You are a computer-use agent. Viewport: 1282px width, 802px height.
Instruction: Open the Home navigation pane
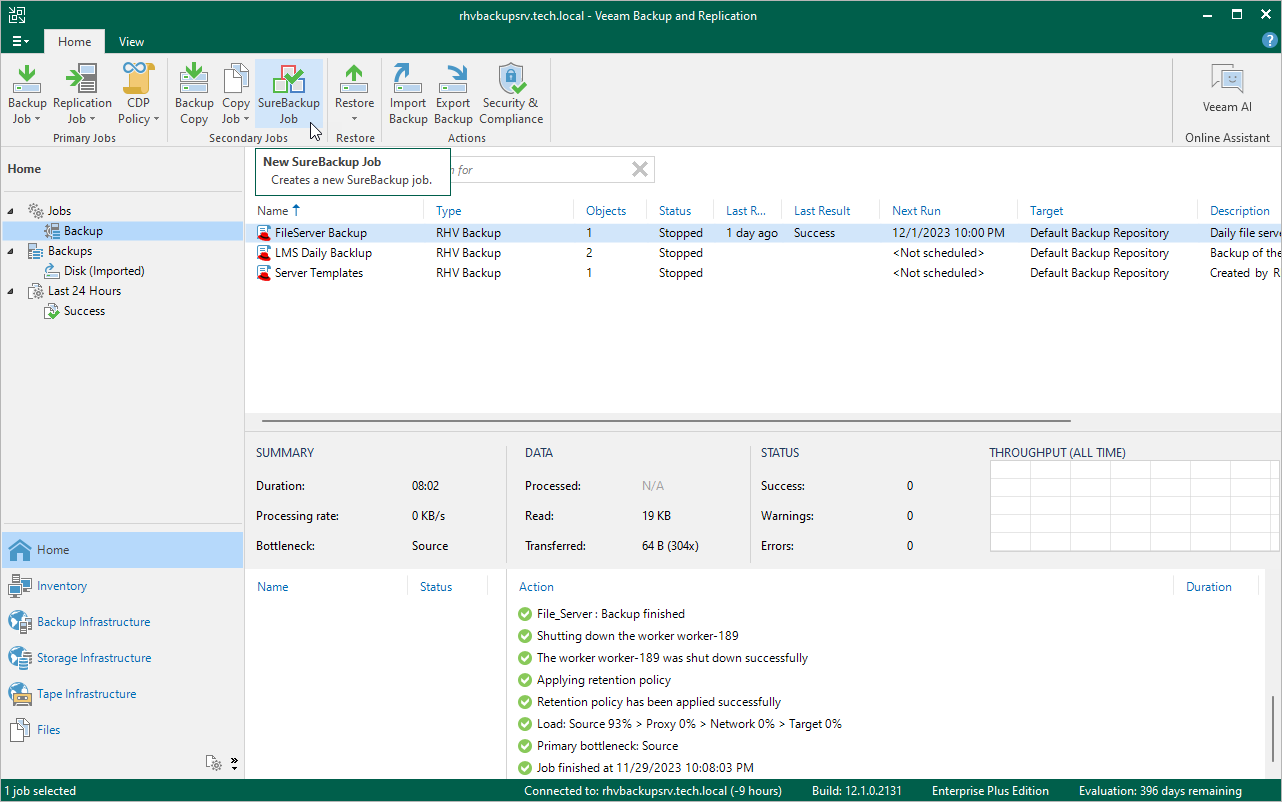122,550
